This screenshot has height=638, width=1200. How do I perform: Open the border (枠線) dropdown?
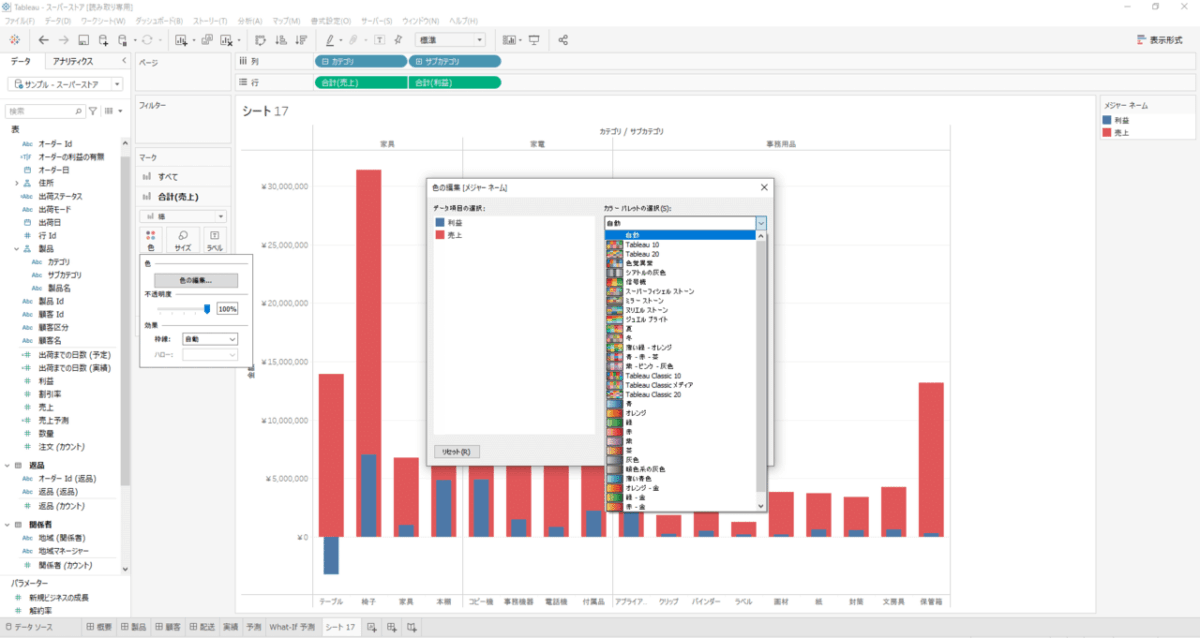tap(210, 340)
